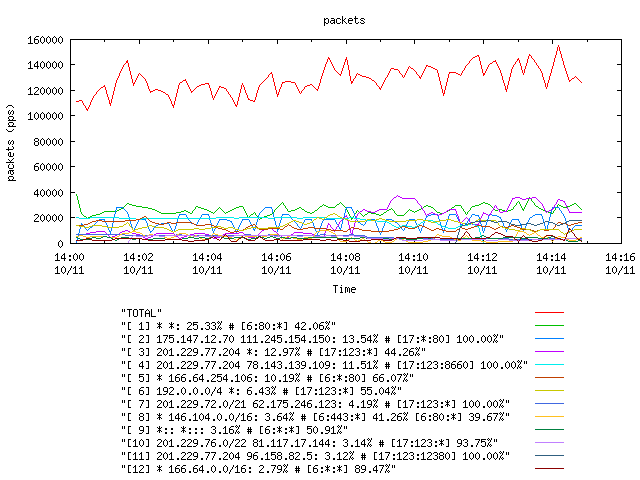
Task: Click the 60000 y-axis tick value
Action: (48, 167)
